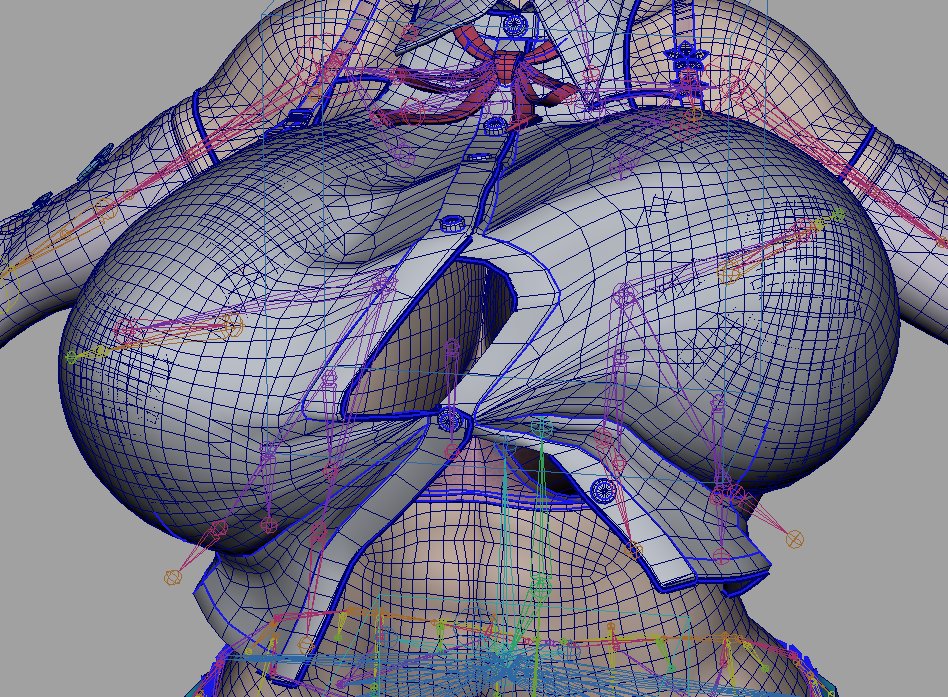Select the flower-shaped ornament on the collar
The height and width of the screenshot is (697, 948).
click(x=686, y=59)
